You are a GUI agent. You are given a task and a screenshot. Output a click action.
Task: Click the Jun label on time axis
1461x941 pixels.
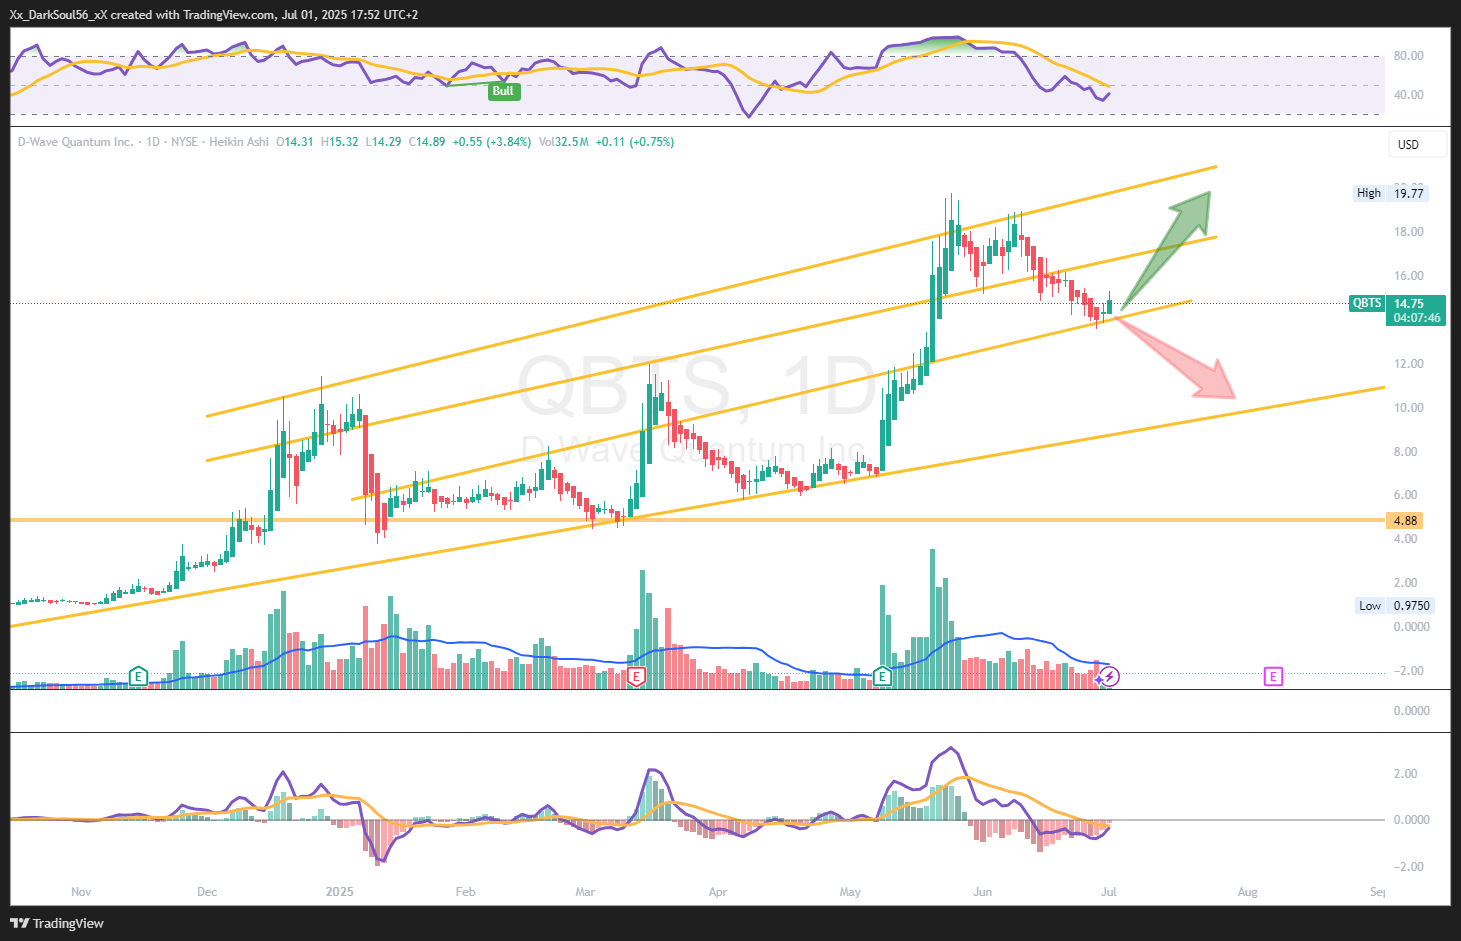pyautogui.click(x=983, y=892)
